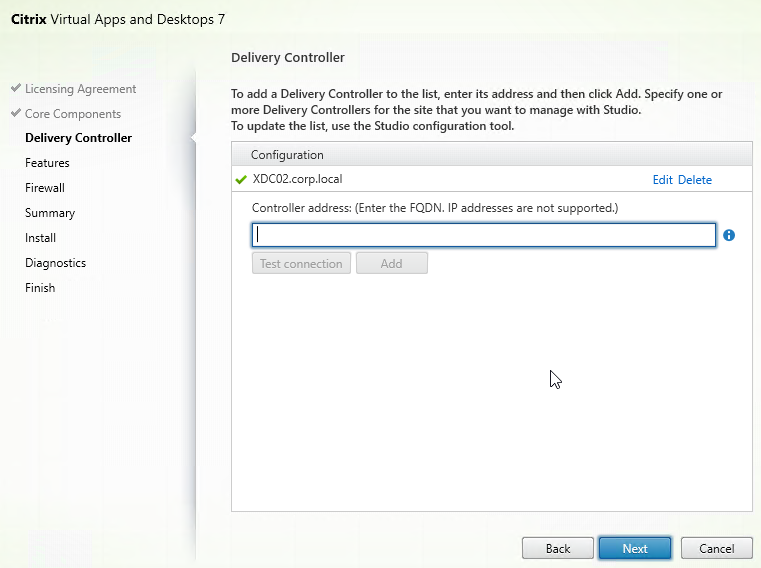This screenshot has width=761, height=568.
Task: Select the Diagnostics step in sidebar
Action: pos(55,263)
